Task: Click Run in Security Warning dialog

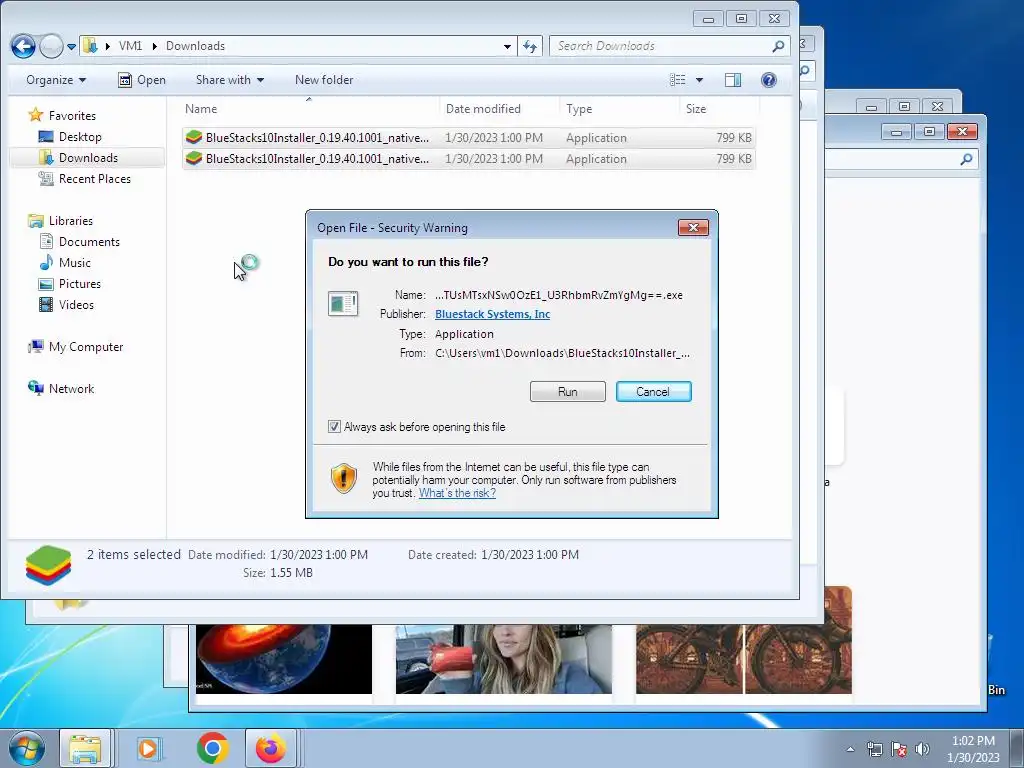Action: click(568, 392)
